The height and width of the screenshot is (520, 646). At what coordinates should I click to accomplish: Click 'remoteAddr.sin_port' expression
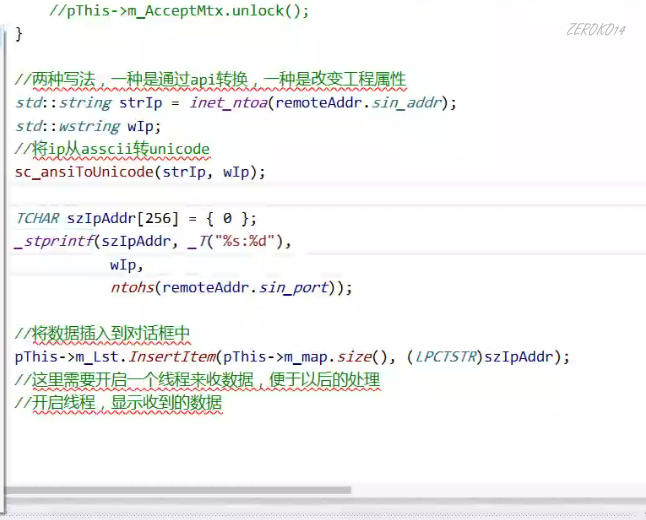point(245,288)
